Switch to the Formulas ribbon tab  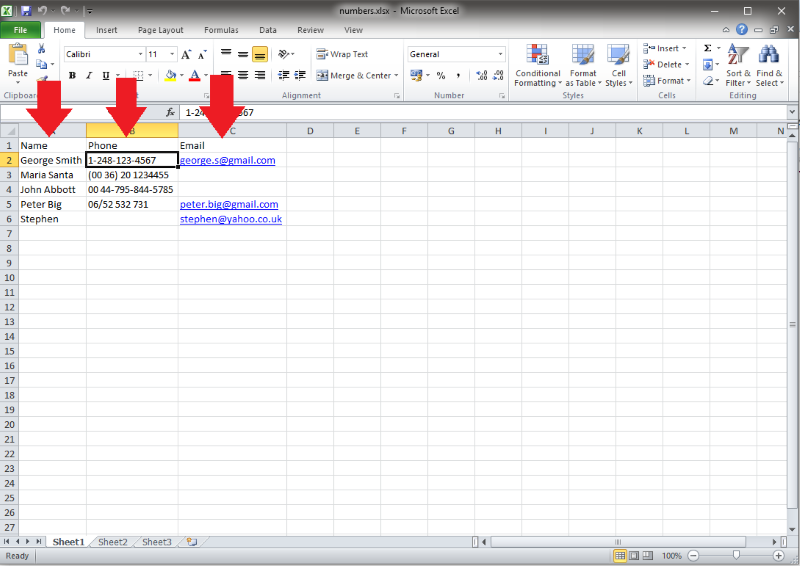pos(221,30)
